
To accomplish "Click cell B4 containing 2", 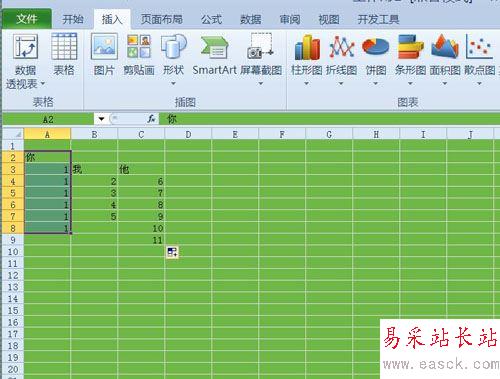I will 94,181.
